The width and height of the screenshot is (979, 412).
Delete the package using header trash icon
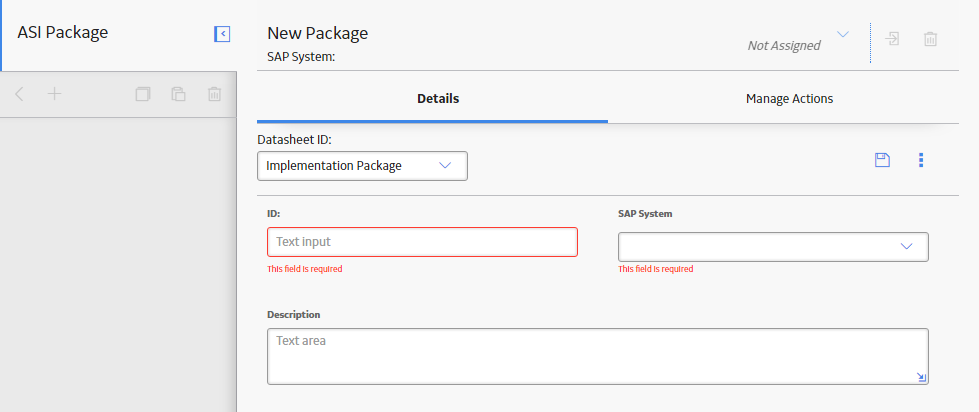(x=930, y=39)
